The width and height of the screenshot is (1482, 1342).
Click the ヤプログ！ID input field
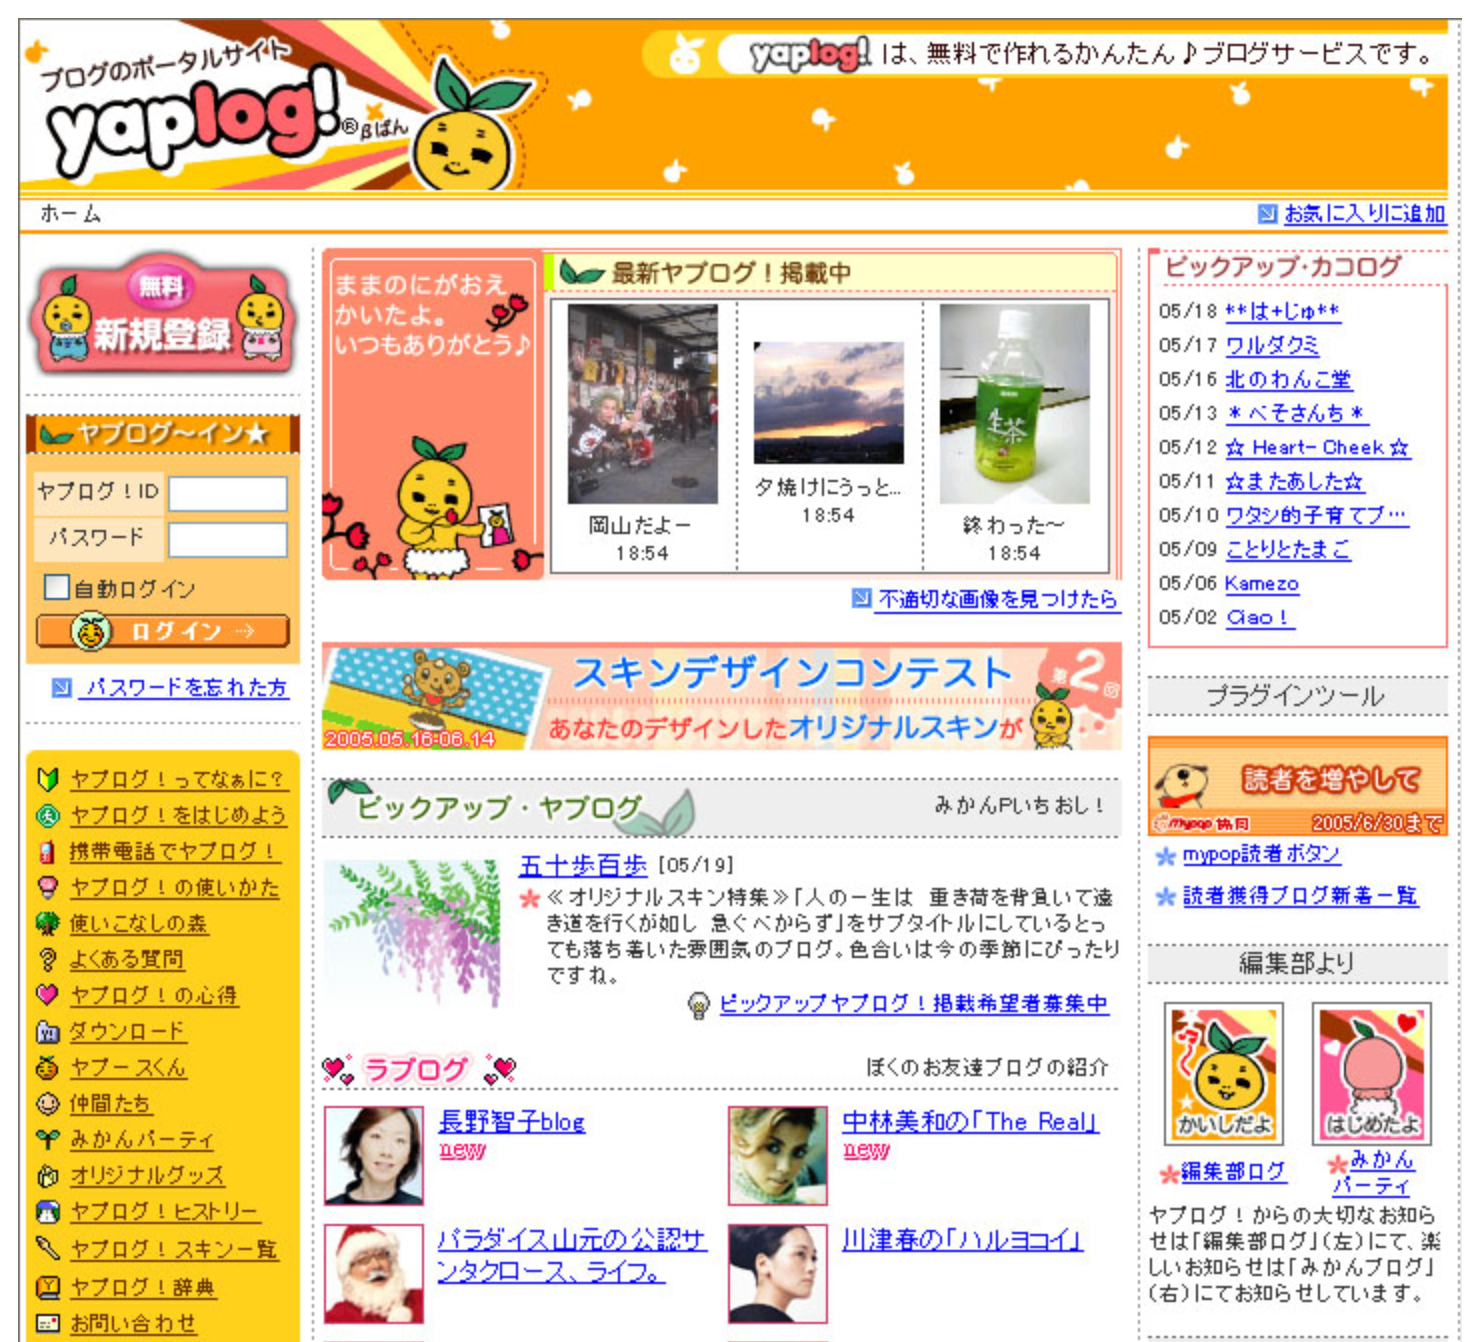click(227, 493)
